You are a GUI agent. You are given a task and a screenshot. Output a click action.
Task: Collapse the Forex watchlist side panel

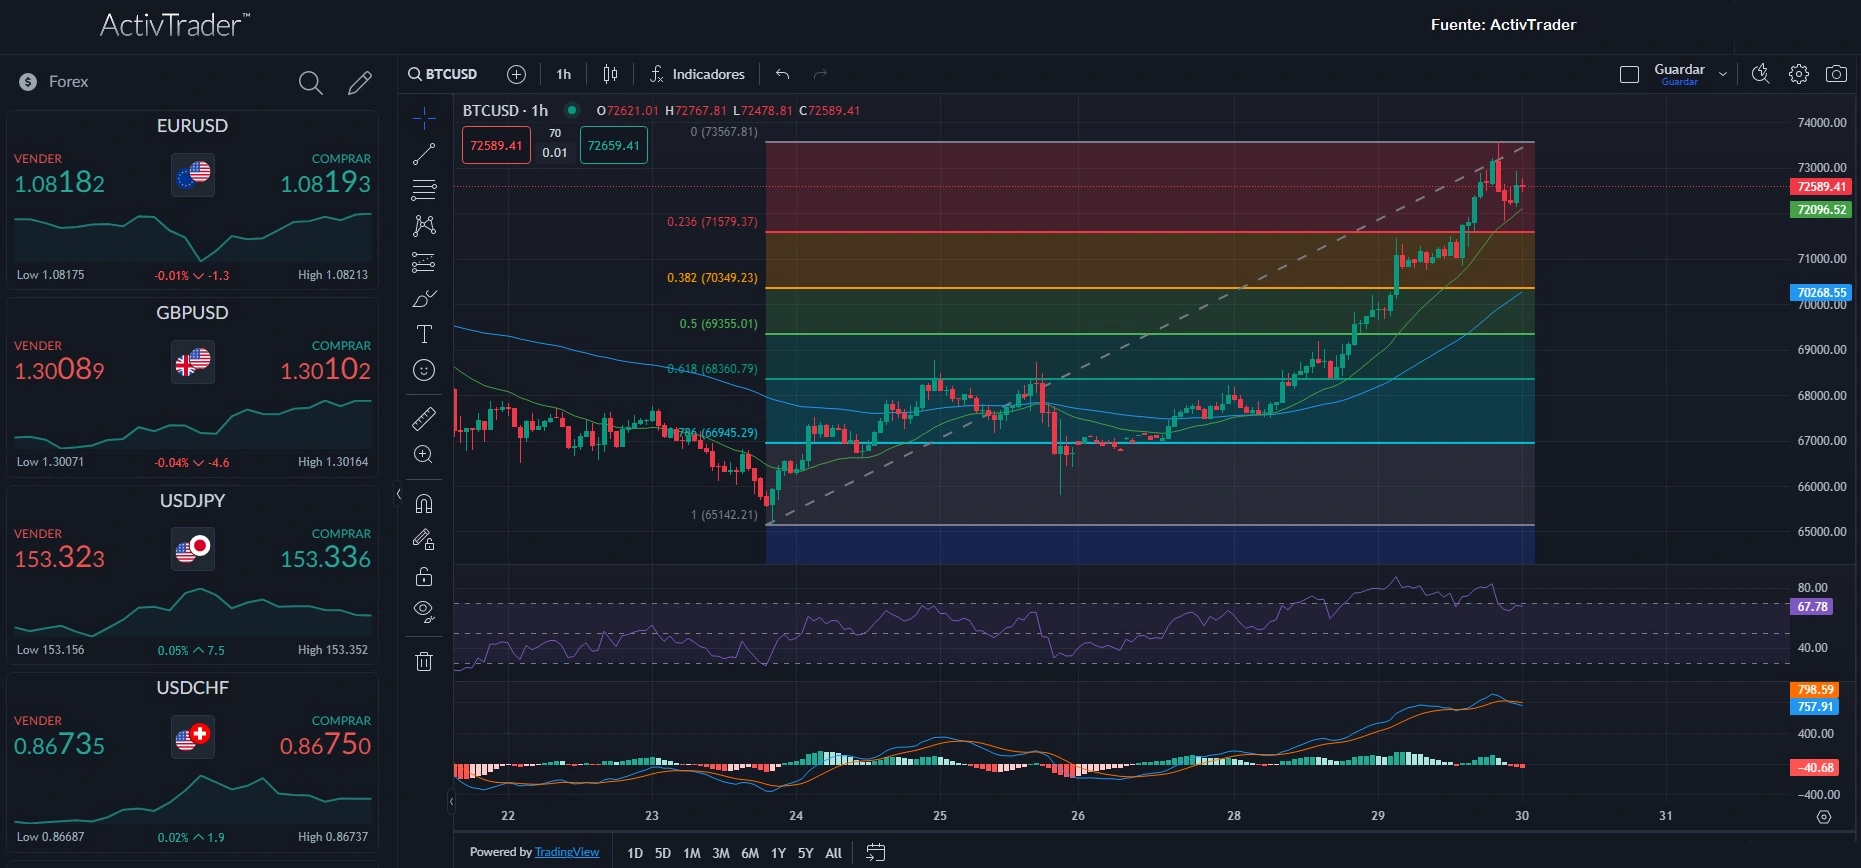[x=398, y=494]
